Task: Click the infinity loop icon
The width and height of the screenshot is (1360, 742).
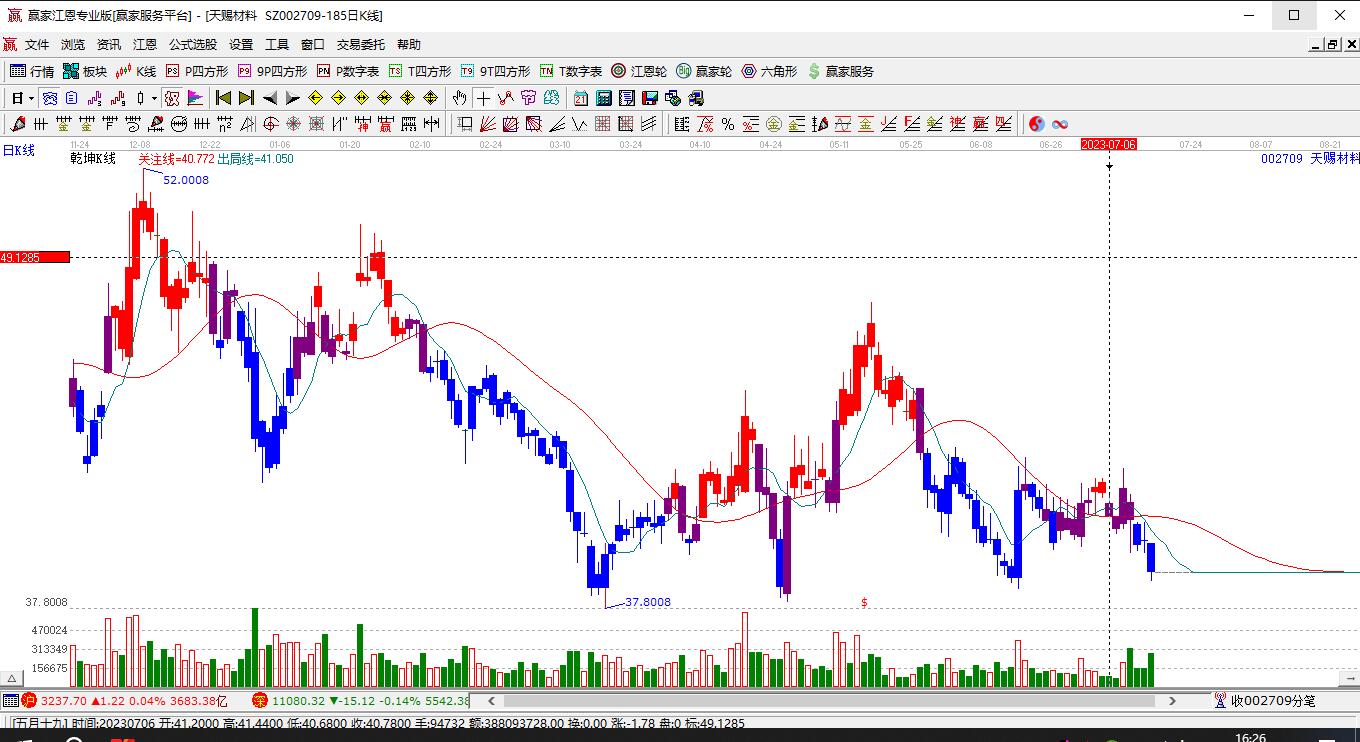Action: (1060, 124)
